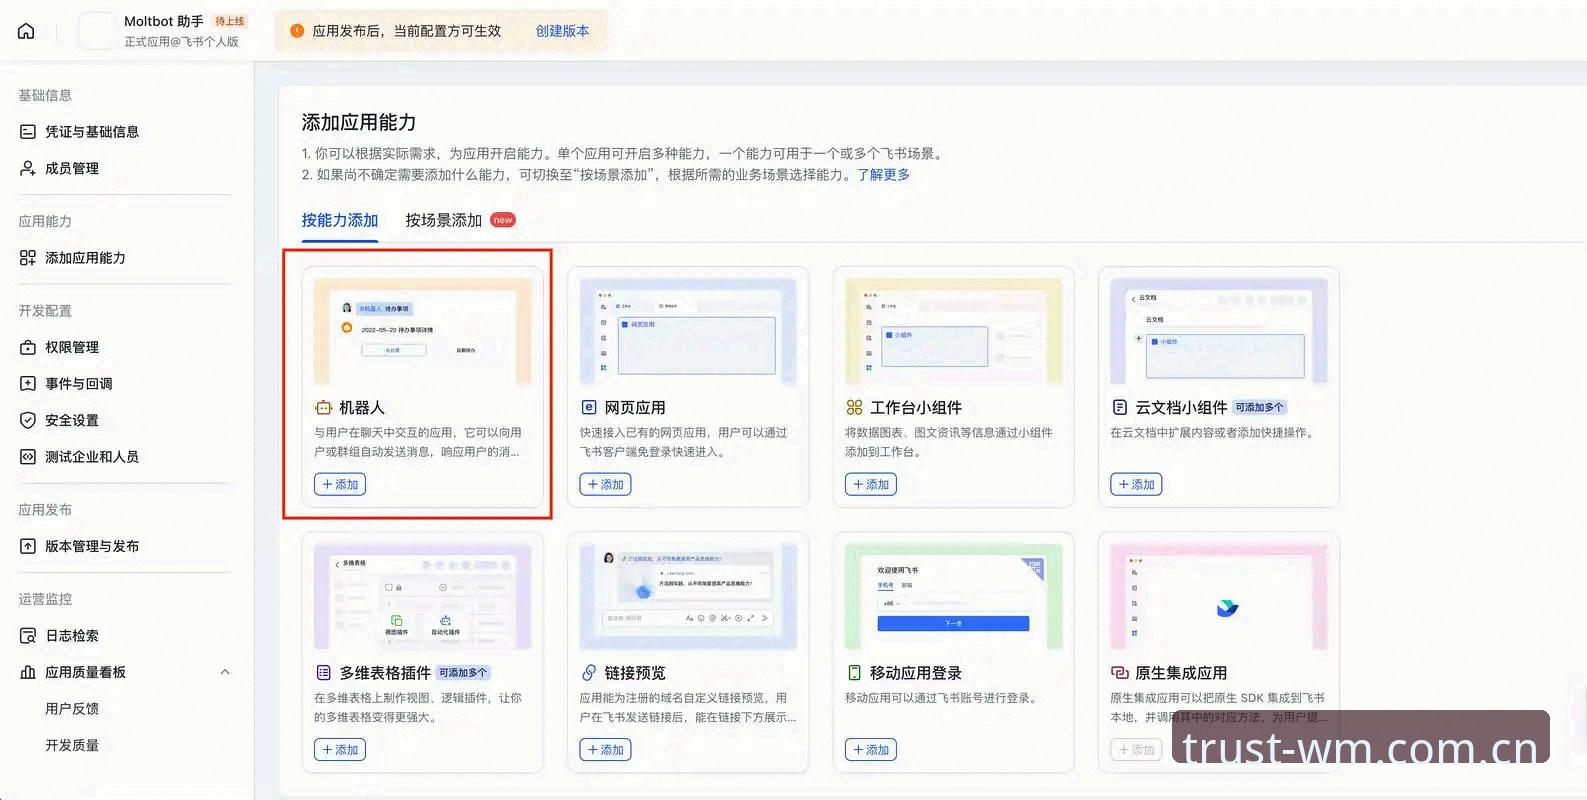Click the 凭证与基础信息 sidebar icon
1587x800 pixels.
28,132
